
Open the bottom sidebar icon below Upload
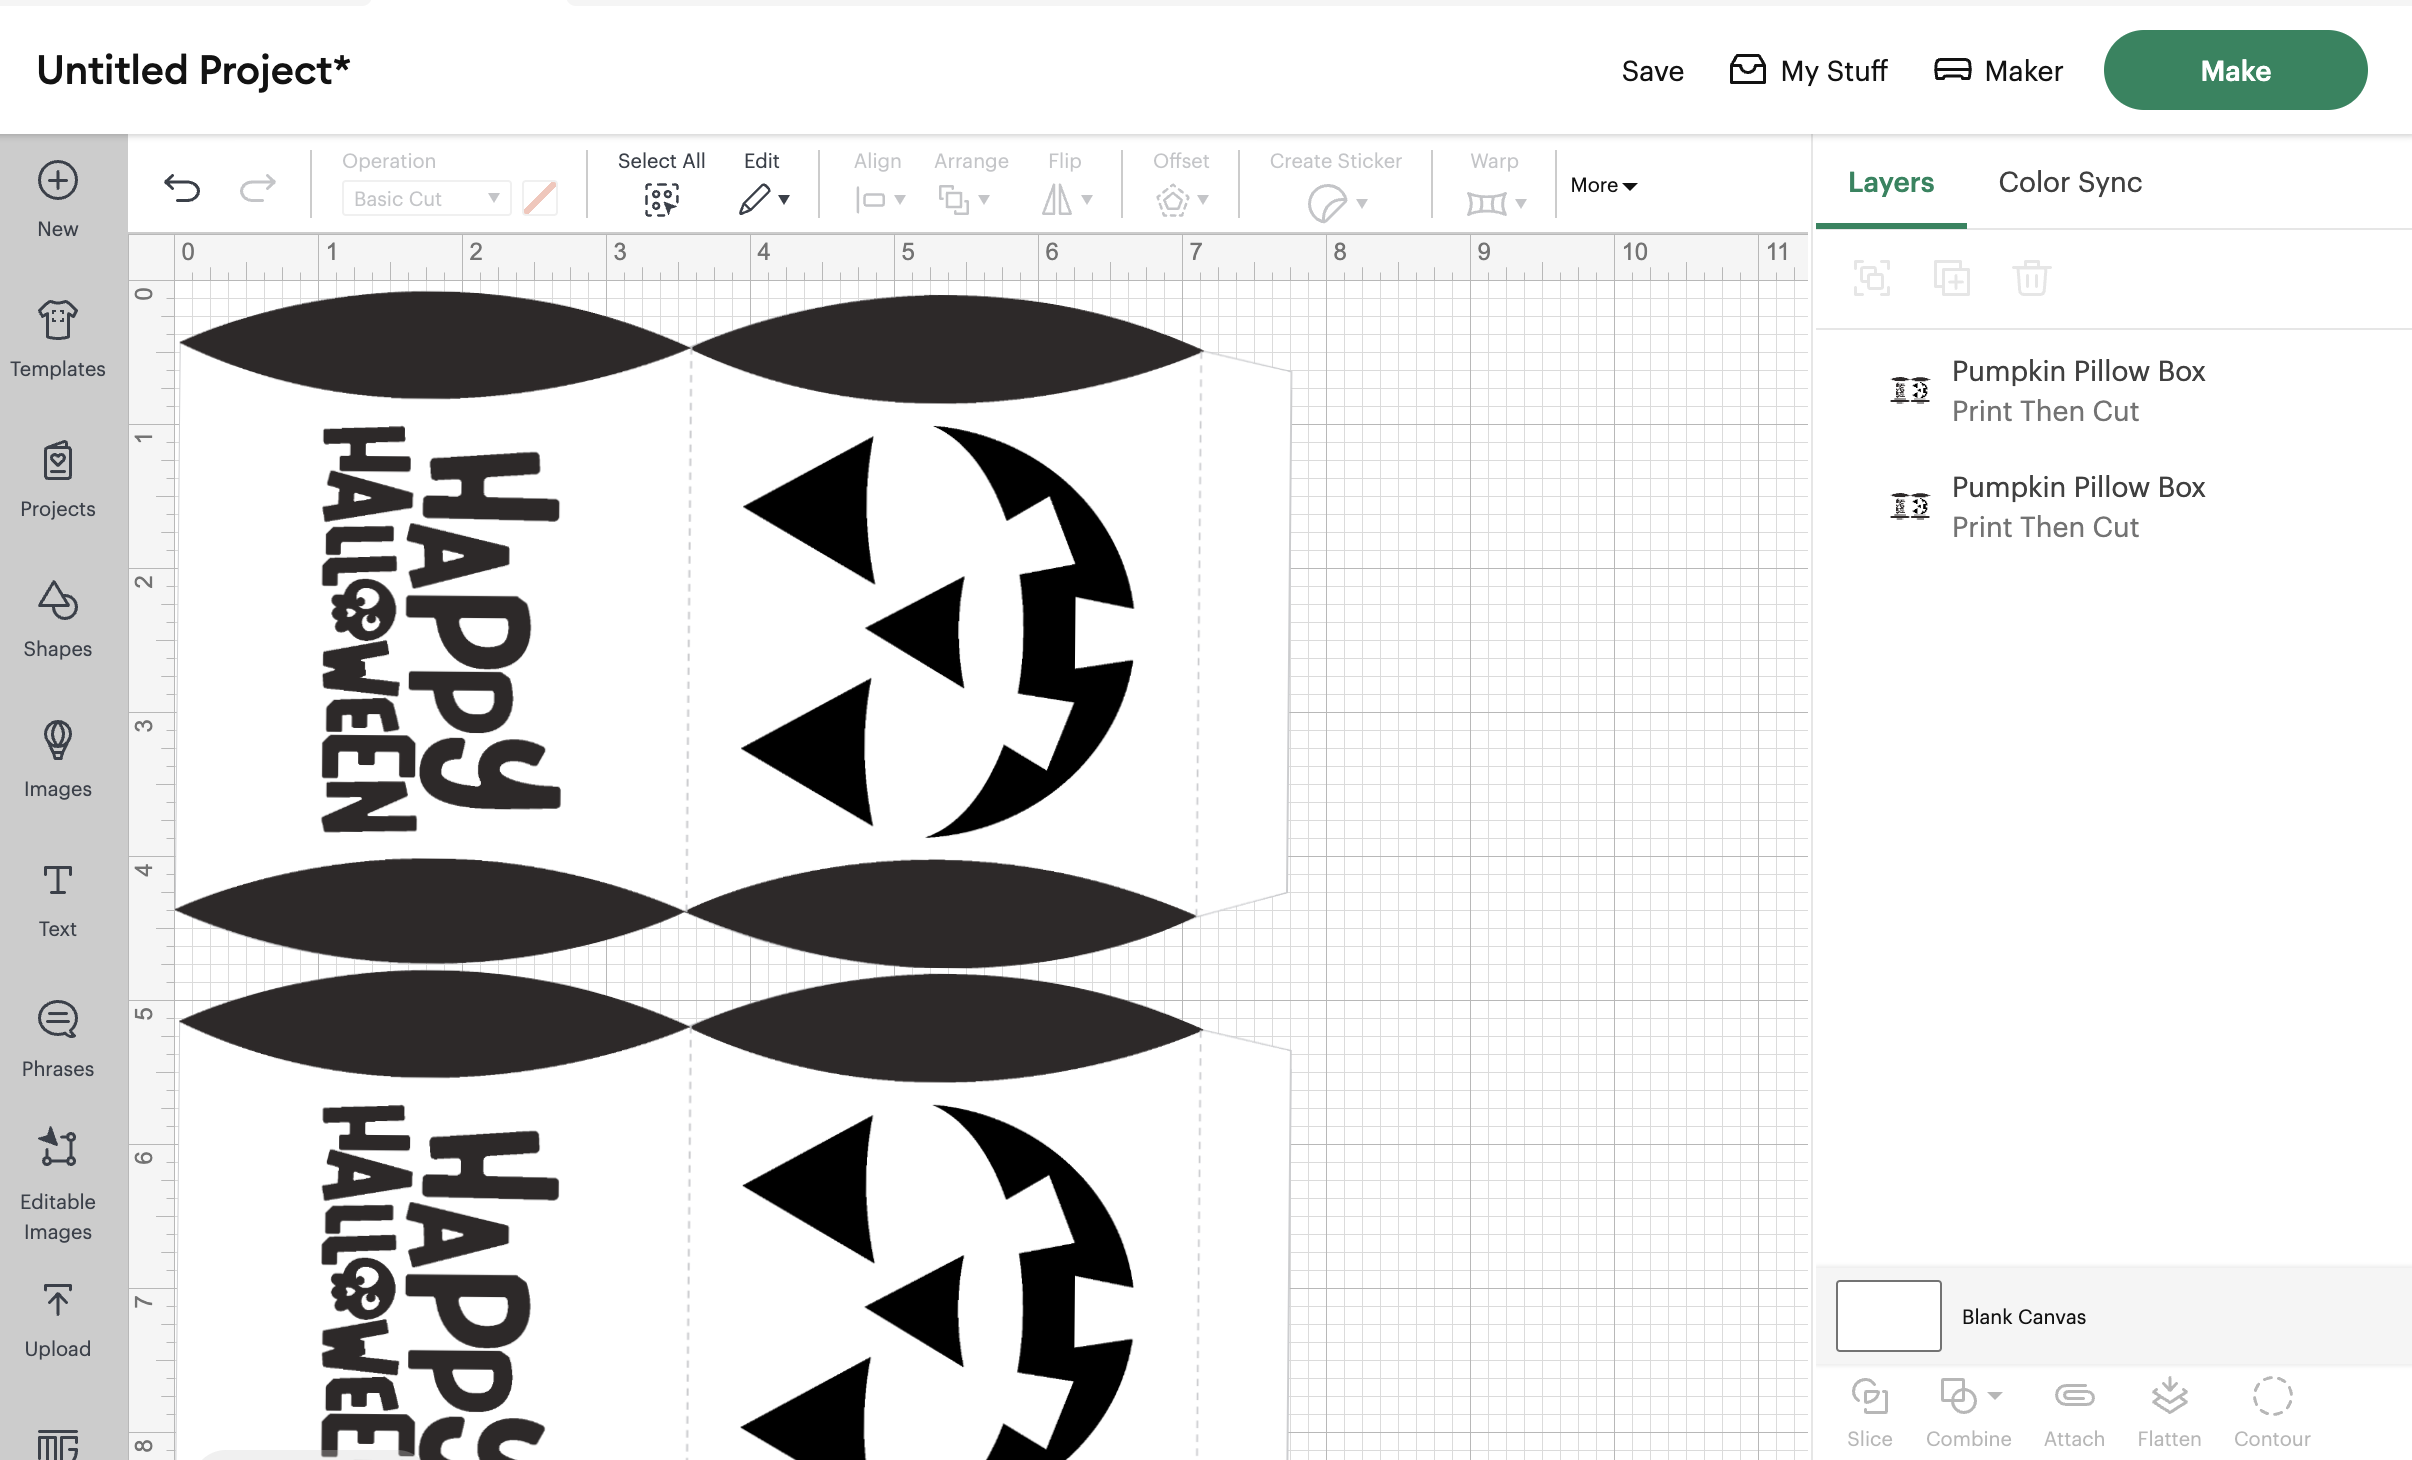(58, 1445)
